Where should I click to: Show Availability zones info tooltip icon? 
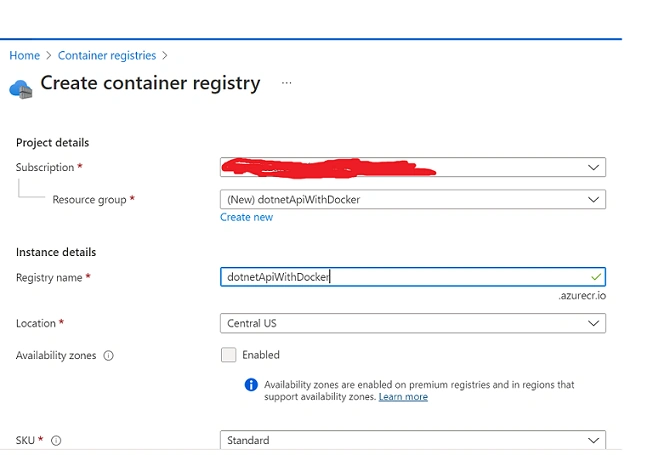[108, 356]
